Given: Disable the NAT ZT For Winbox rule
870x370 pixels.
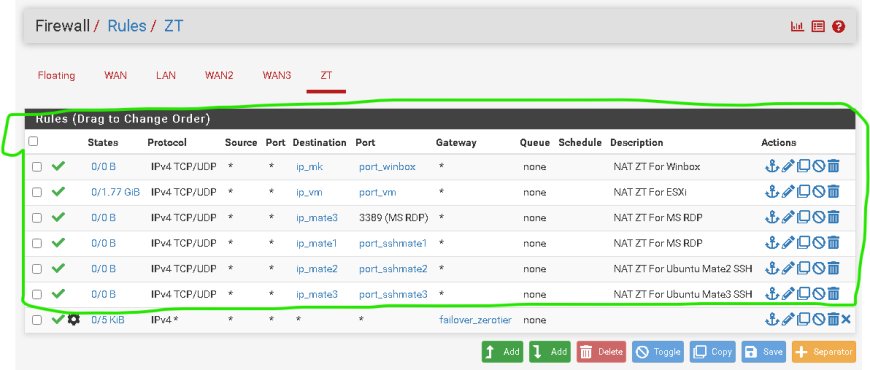Looking at the screenshot, I should click(x=818, y=166).
